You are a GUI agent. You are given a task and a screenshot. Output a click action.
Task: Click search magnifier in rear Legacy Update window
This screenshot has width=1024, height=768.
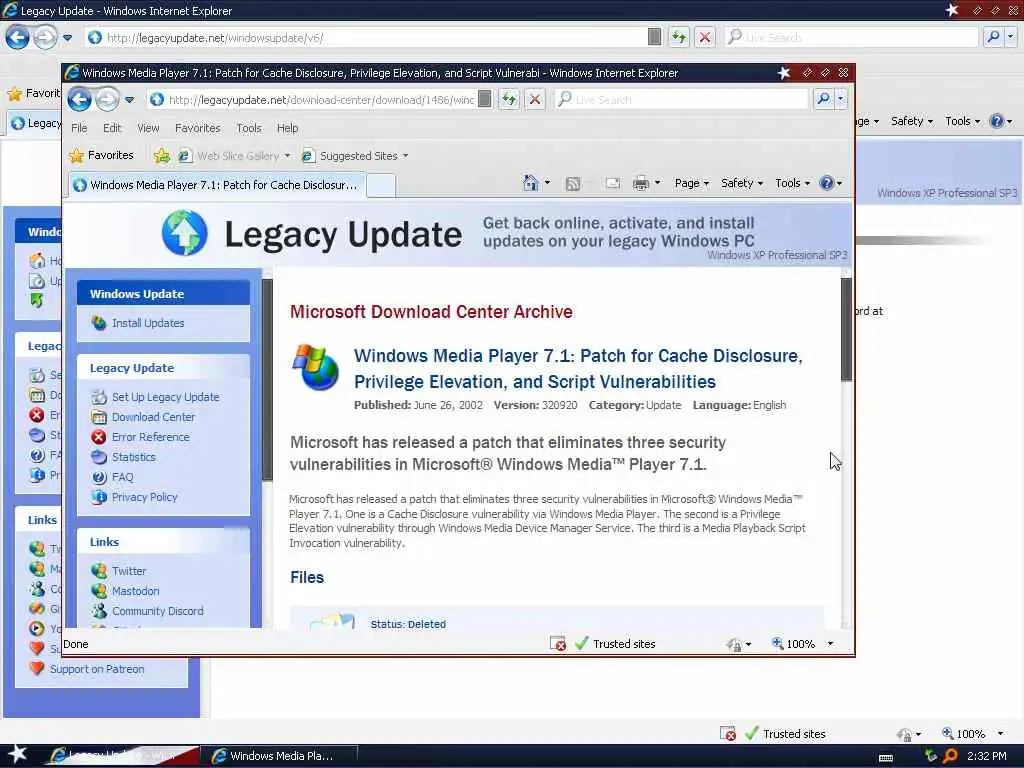pos(993,37)
